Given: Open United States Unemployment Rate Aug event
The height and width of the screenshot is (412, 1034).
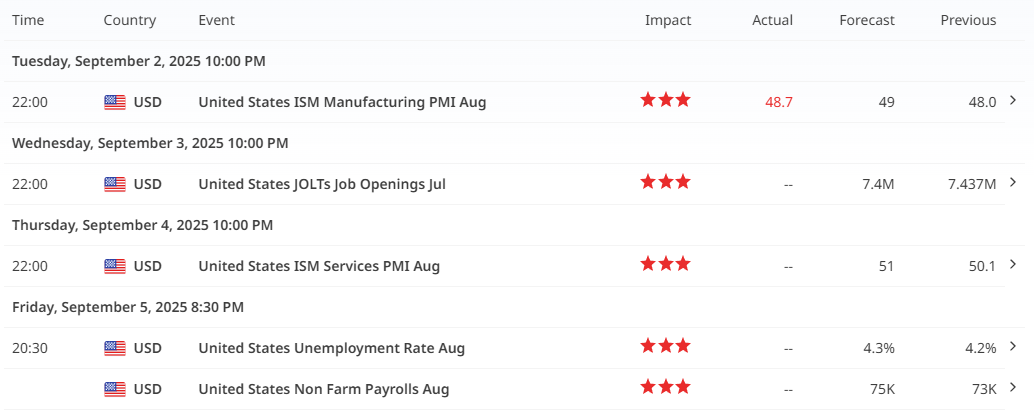Looking at the screenshot, I should [x=331, y=348].
